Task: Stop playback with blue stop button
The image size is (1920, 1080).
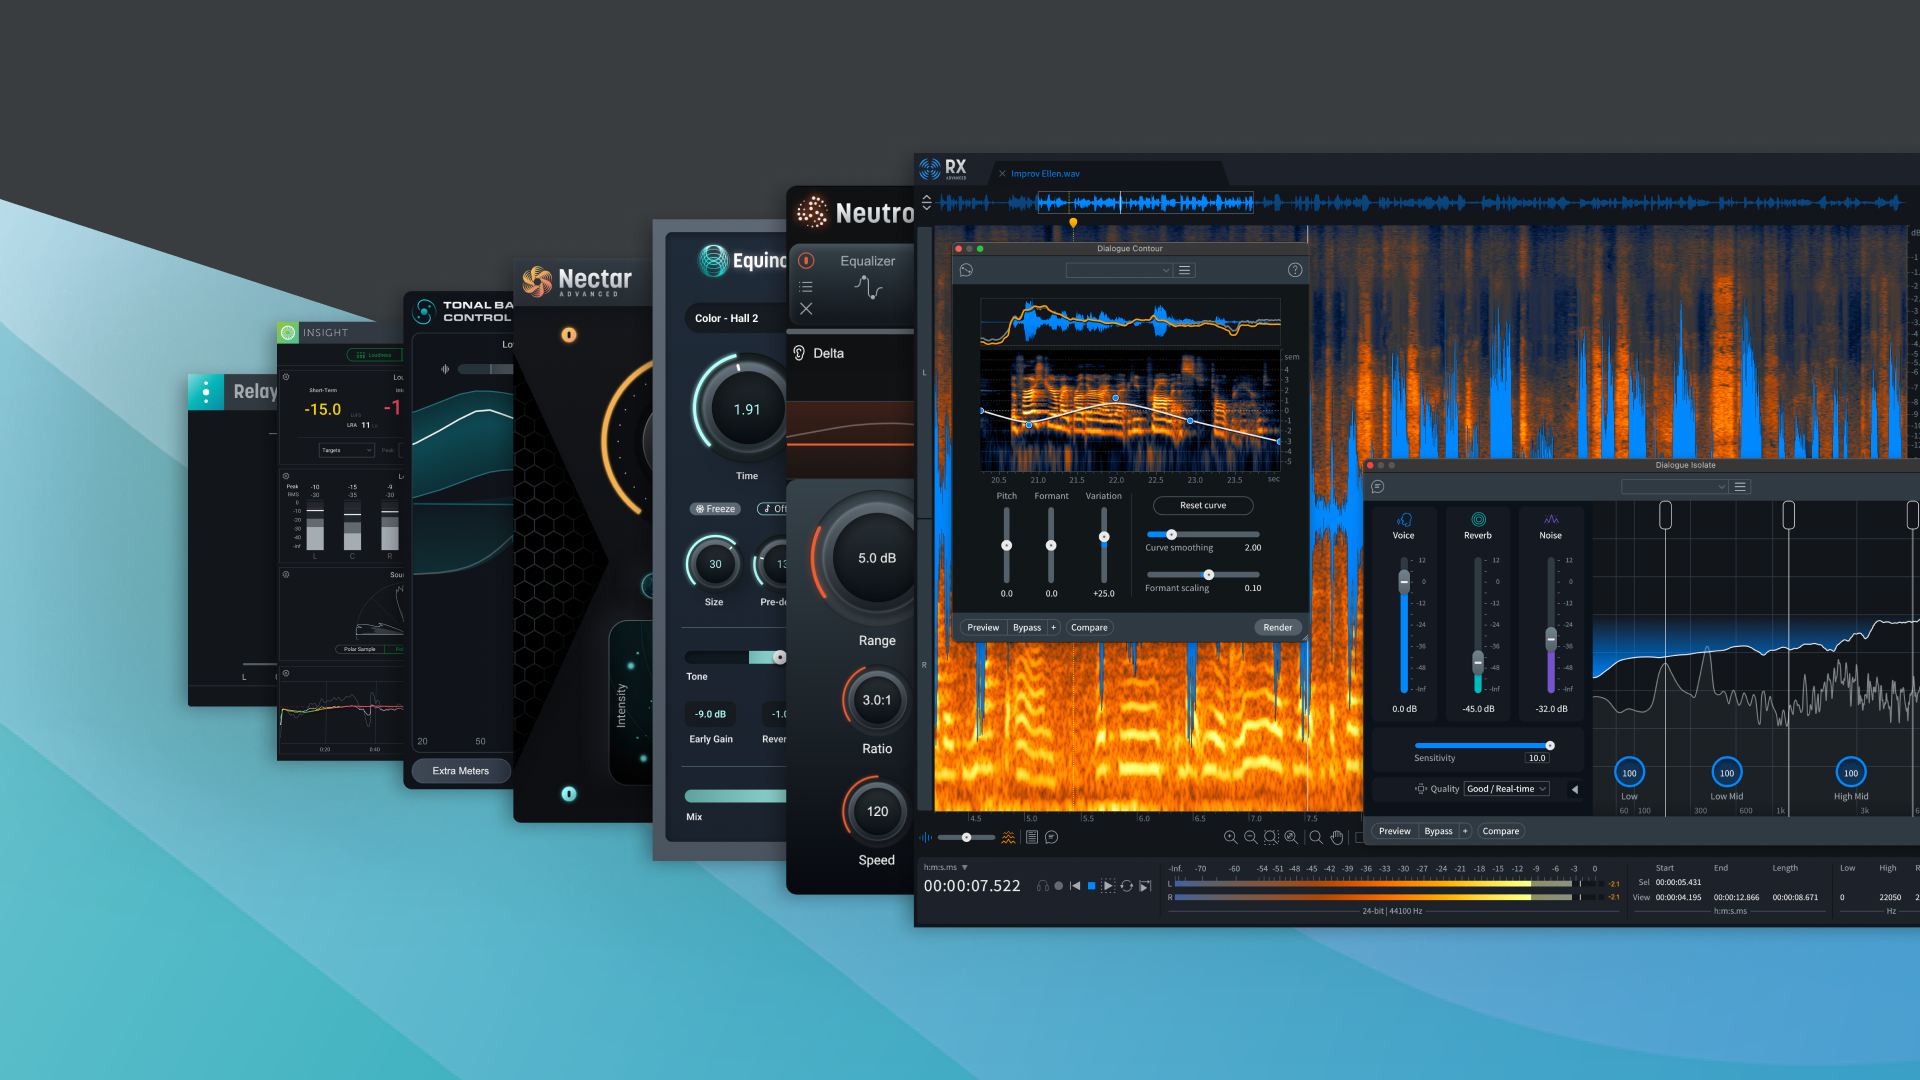Action: click(1091, 886)
